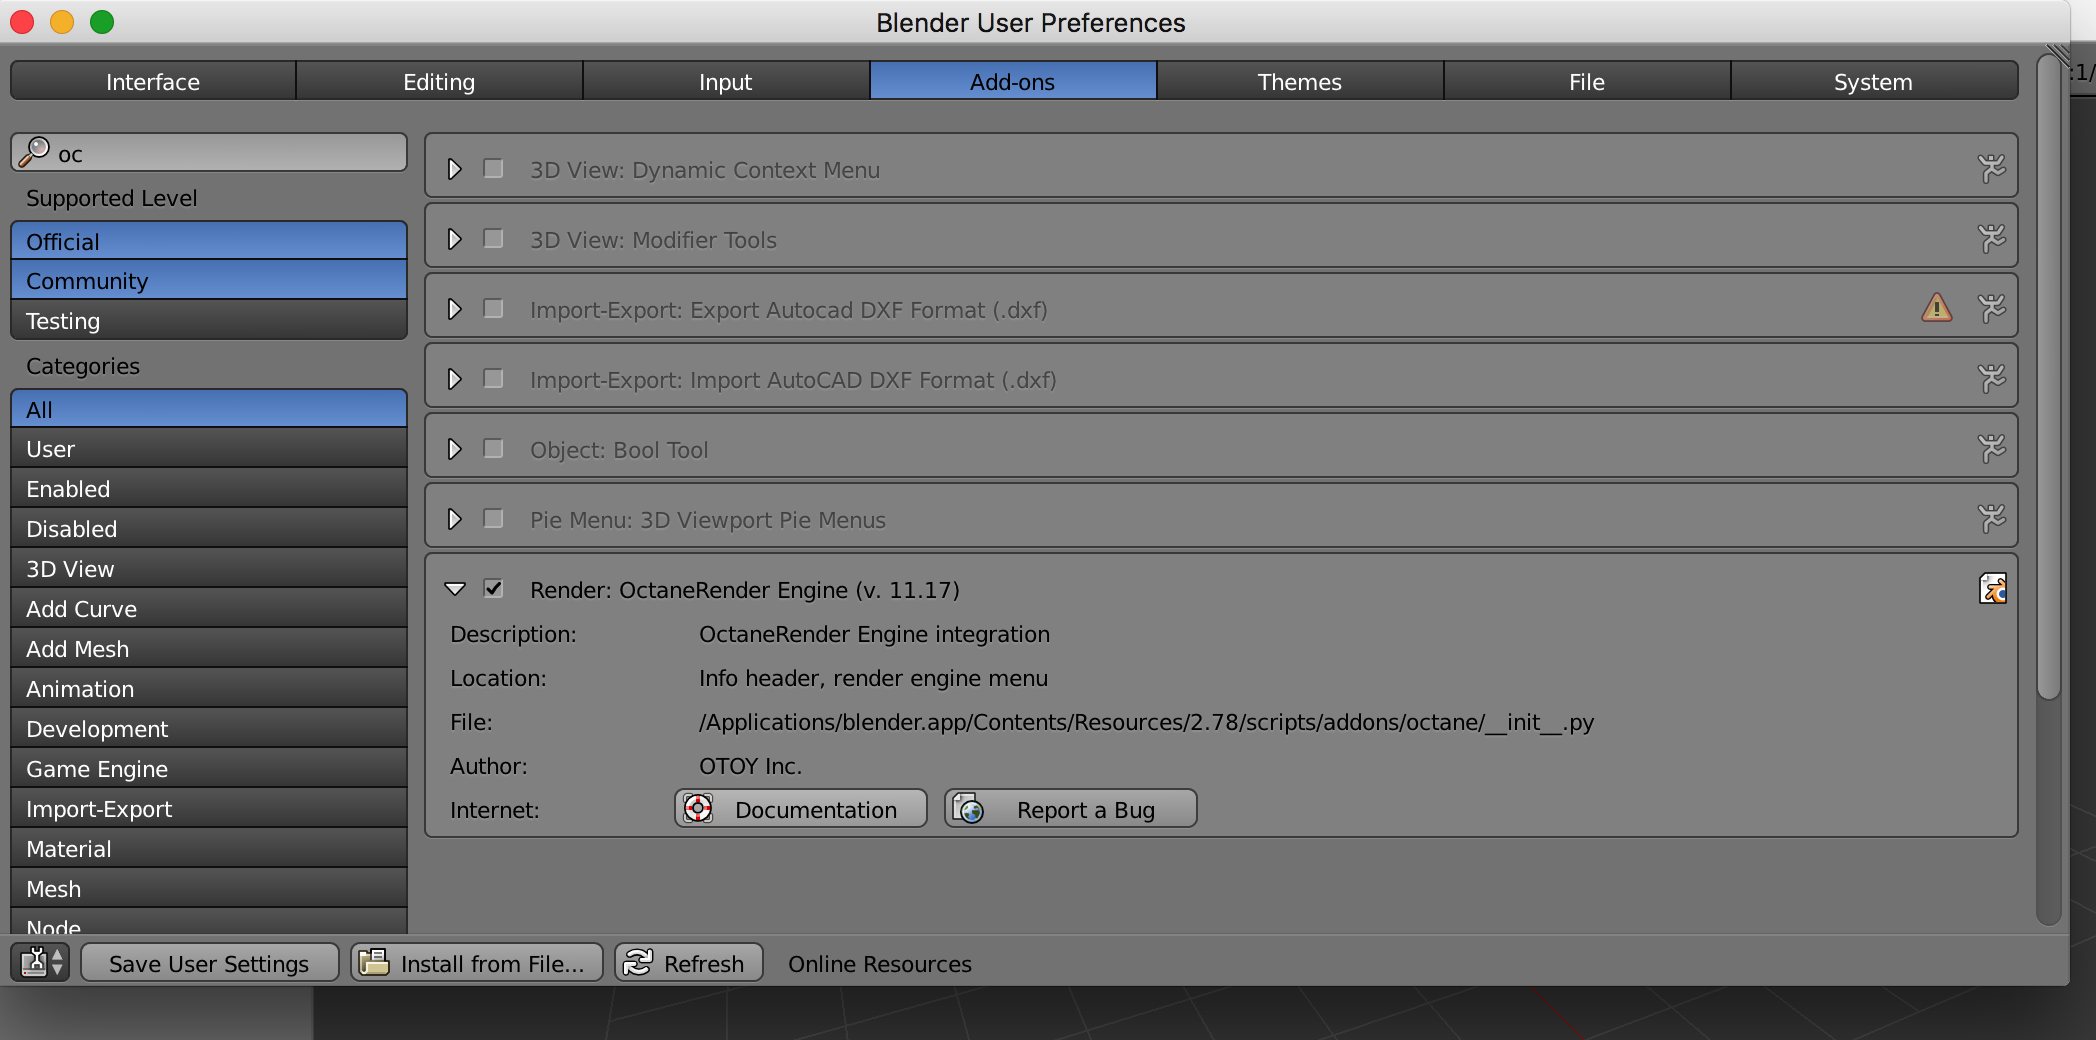
Task: Enable the Import AutoCAD DXF Format add-on
Action: pos(493,378)
